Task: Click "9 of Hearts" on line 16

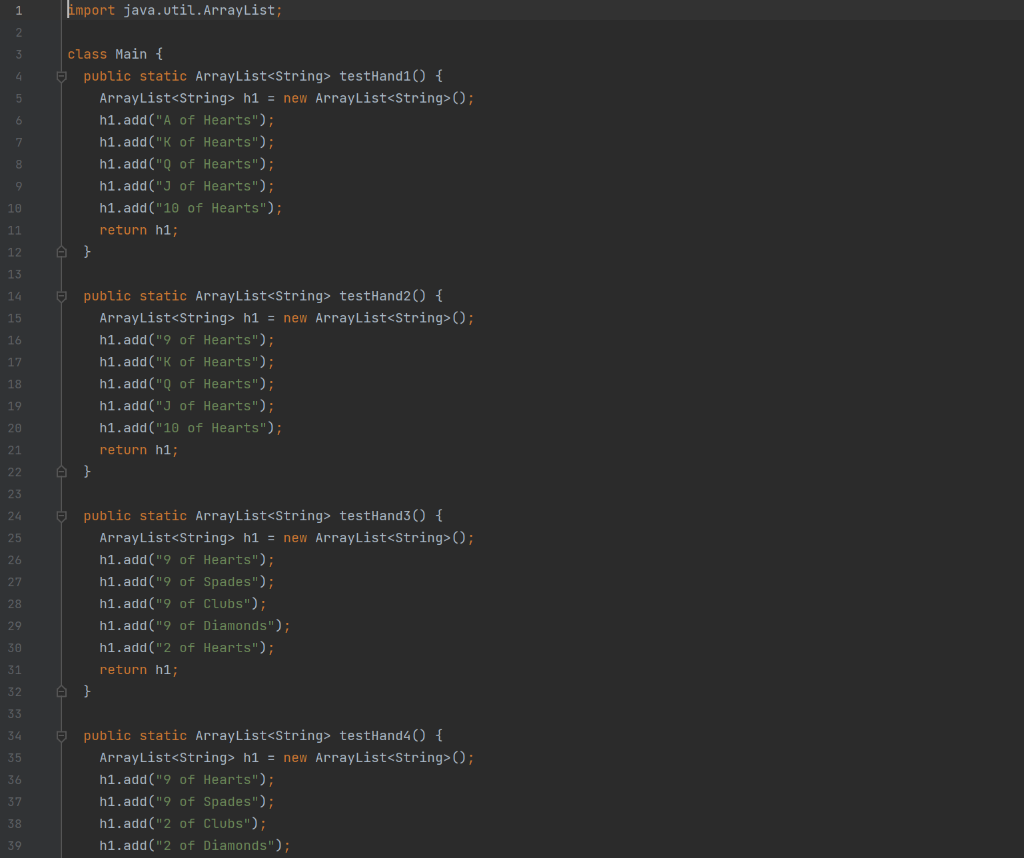Action: (x=207, y=340)
